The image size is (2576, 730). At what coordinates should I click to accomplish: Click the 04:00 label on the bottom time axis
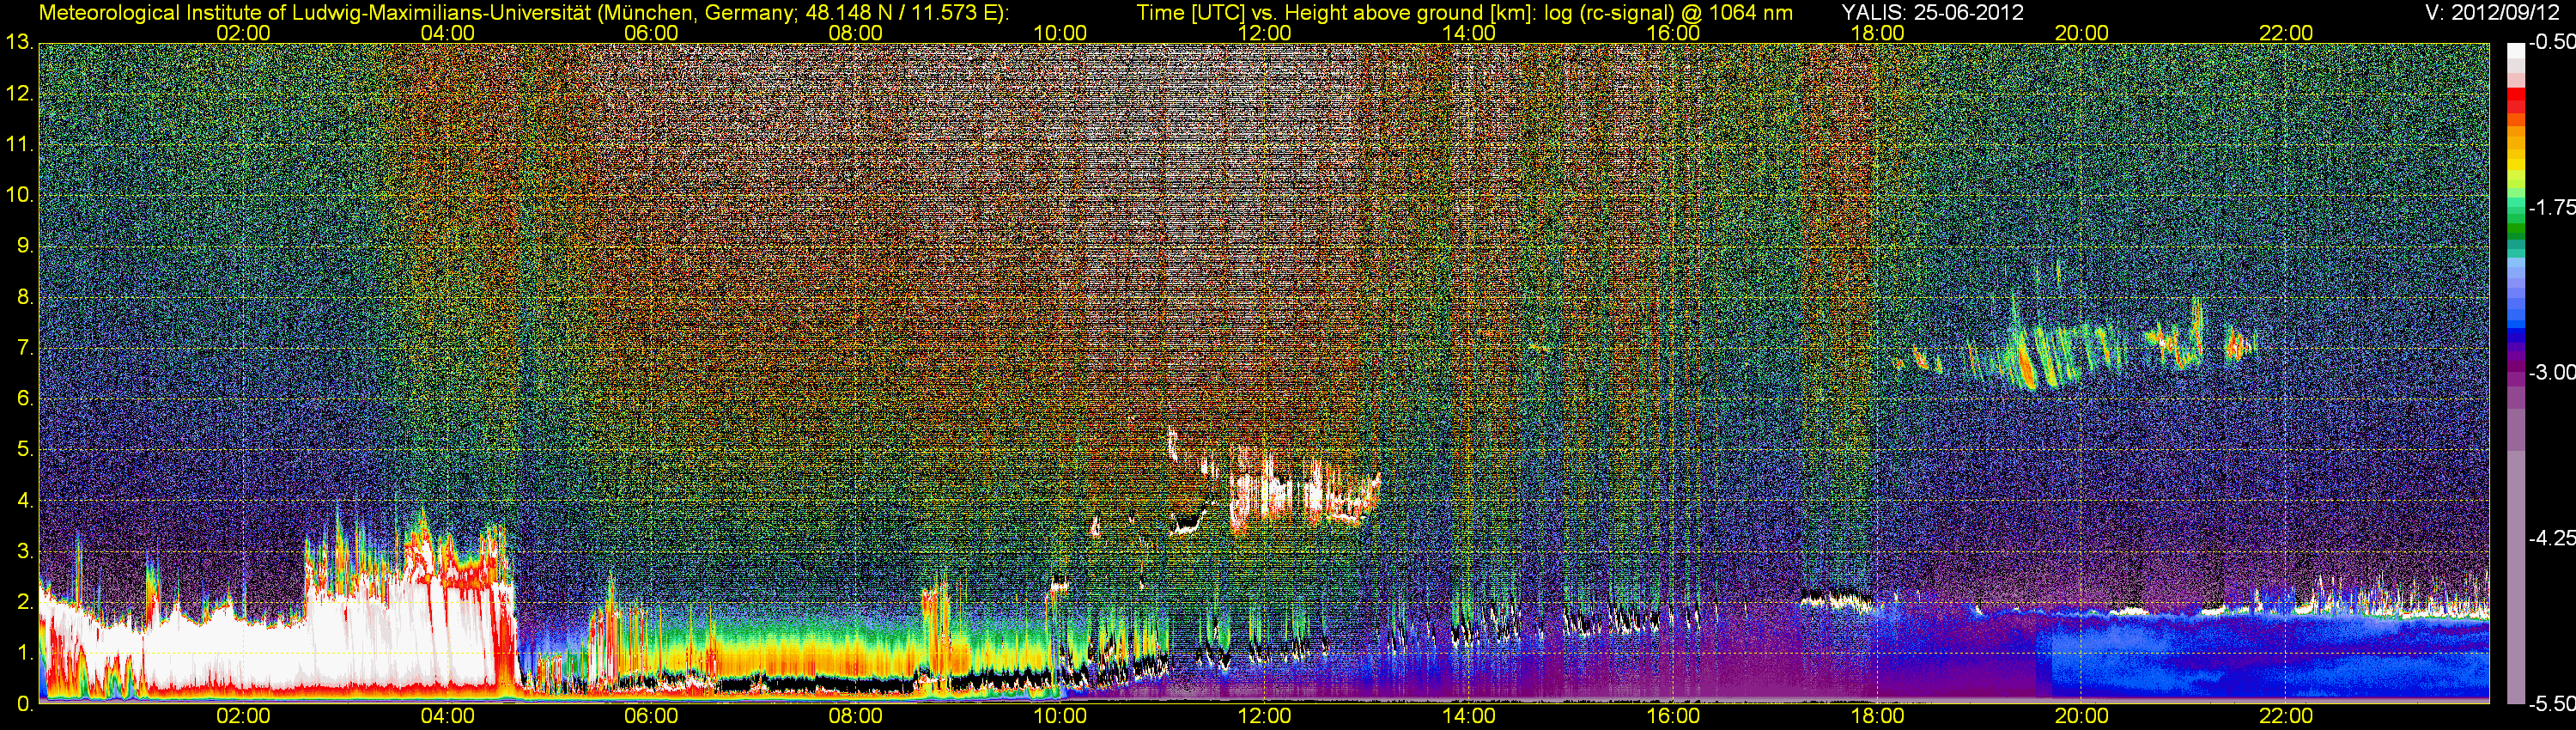click(x=447, y=716)
